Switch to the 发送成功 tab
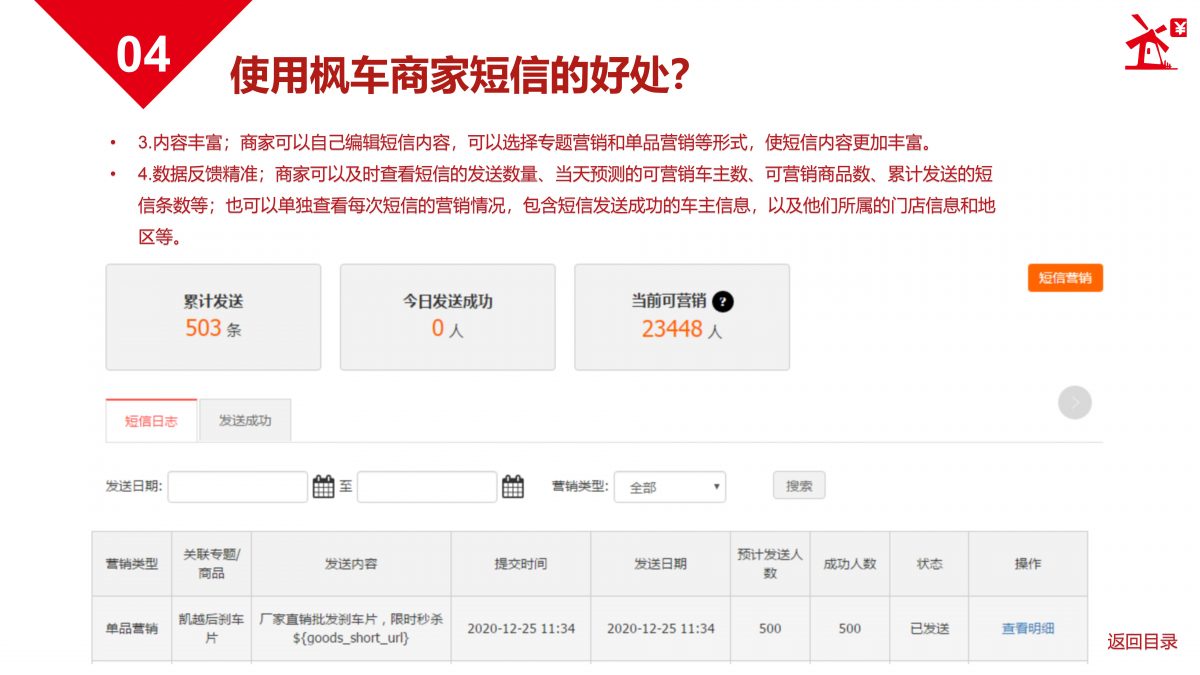 245,421
